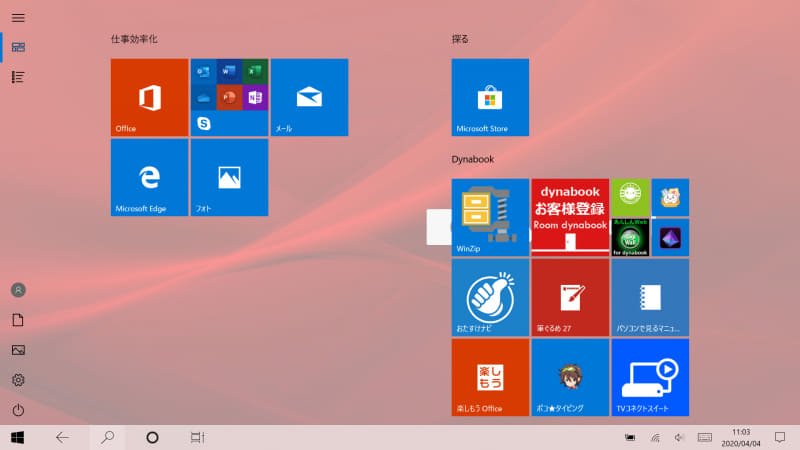Launch the Microsoft Edge tile
Screen dimensions: 800x450
(149, 178)
